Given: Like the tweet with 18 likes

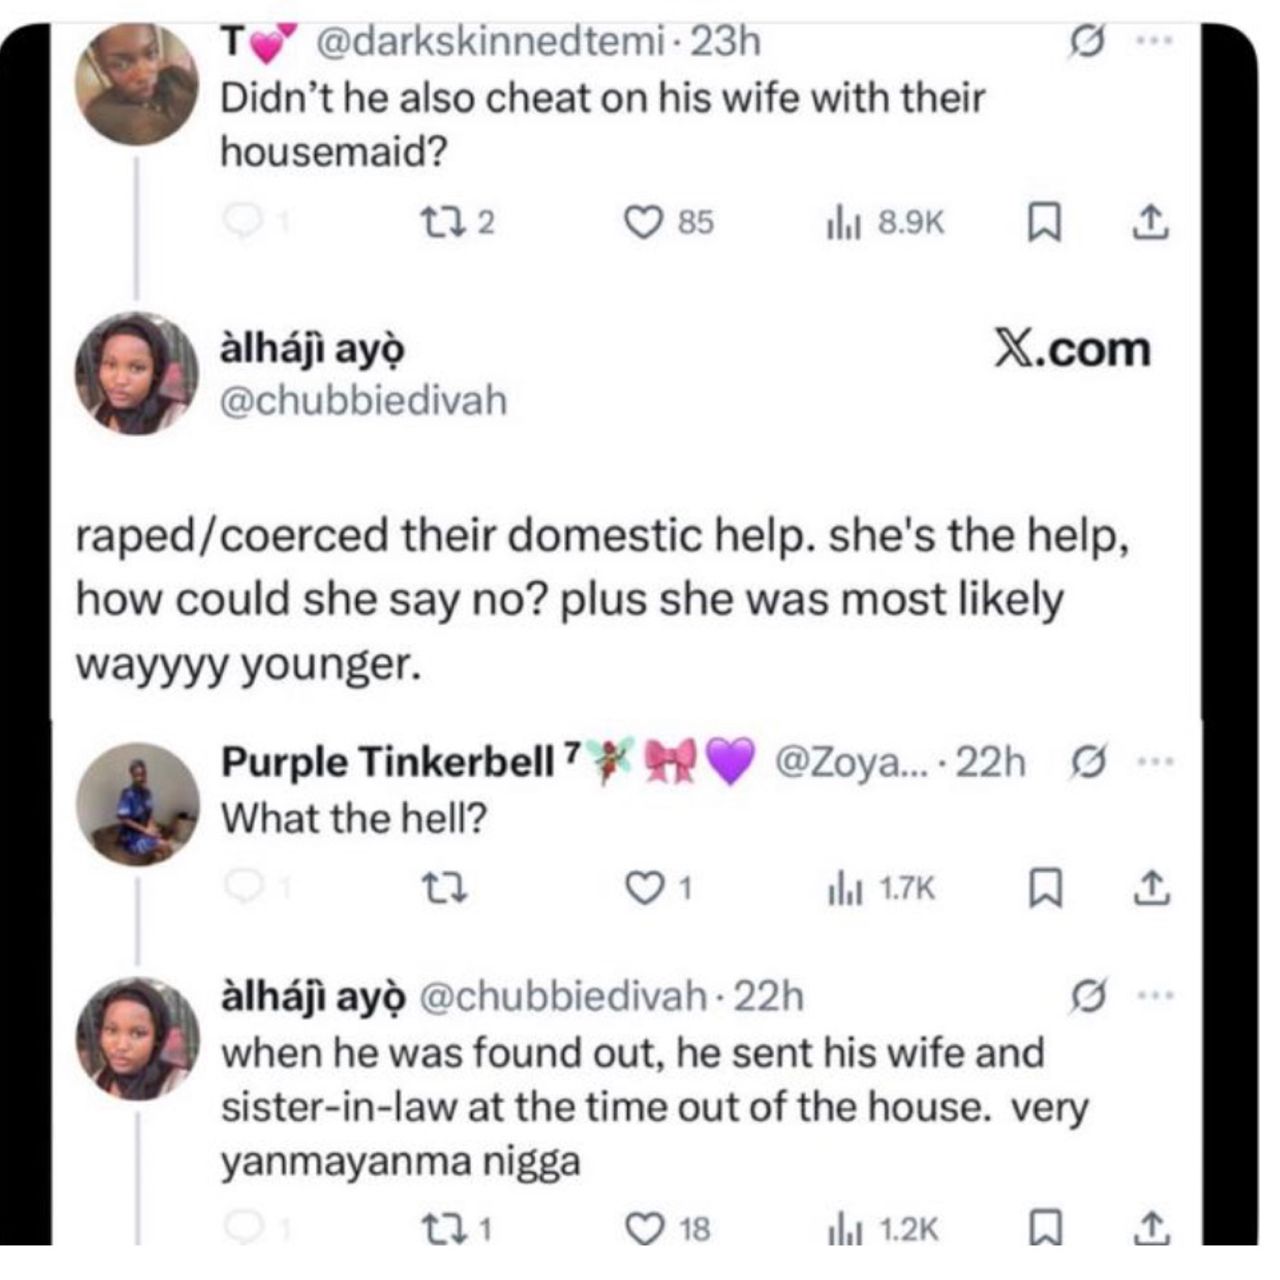Looking at the screenshot, I should tap(644, 1227).
